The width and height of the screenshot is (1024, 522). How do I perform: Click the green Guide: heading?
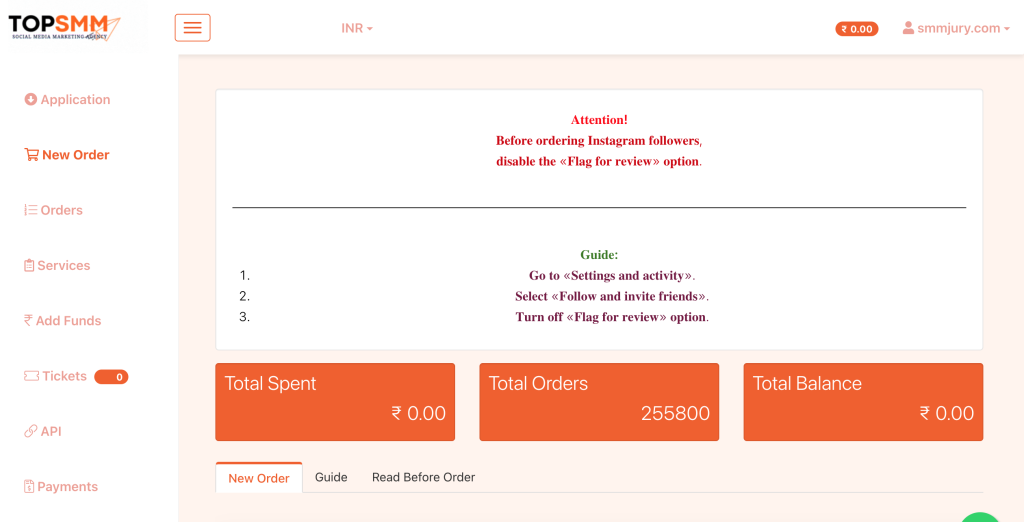[599, 255]
